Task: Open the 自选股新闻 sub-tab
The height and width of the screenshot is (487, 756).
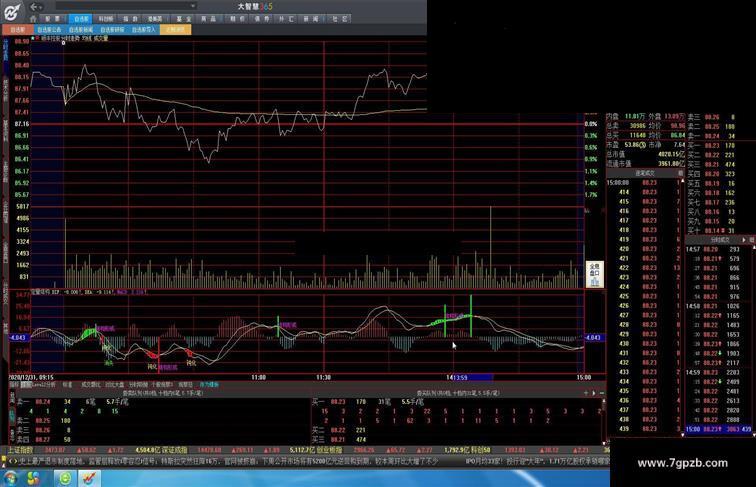Action: (x=81, y=29)
